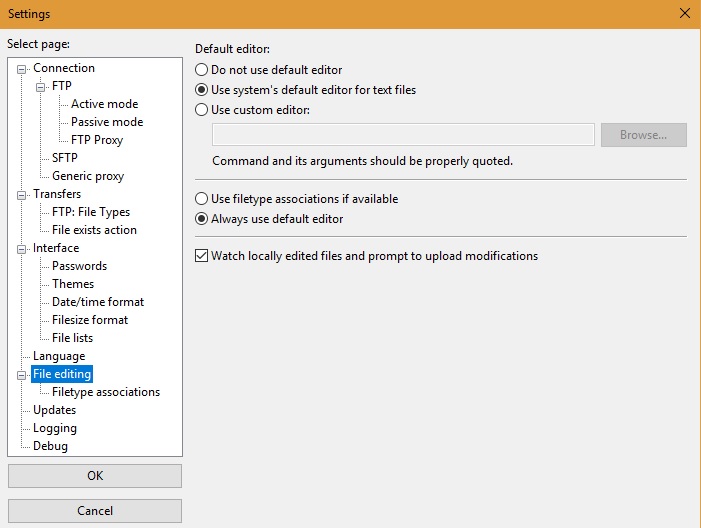
Task: Select 'Use system's default editor for text files'
Action: click(x=305, y=90)
